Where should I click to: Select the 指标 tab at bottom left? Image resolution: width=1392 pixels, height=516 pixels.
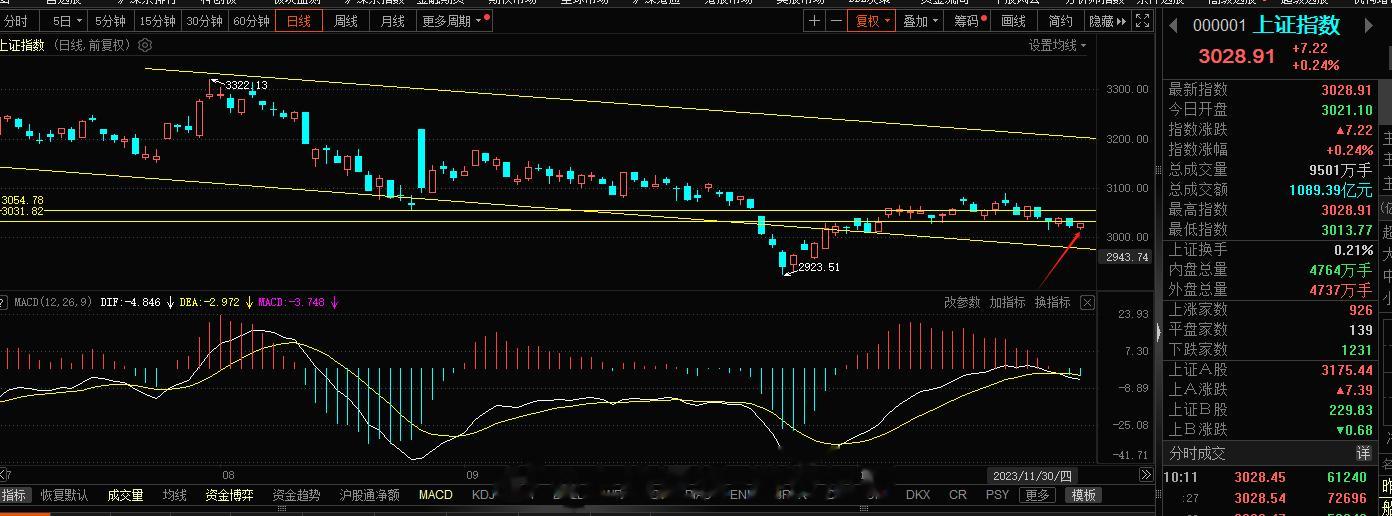14,495
